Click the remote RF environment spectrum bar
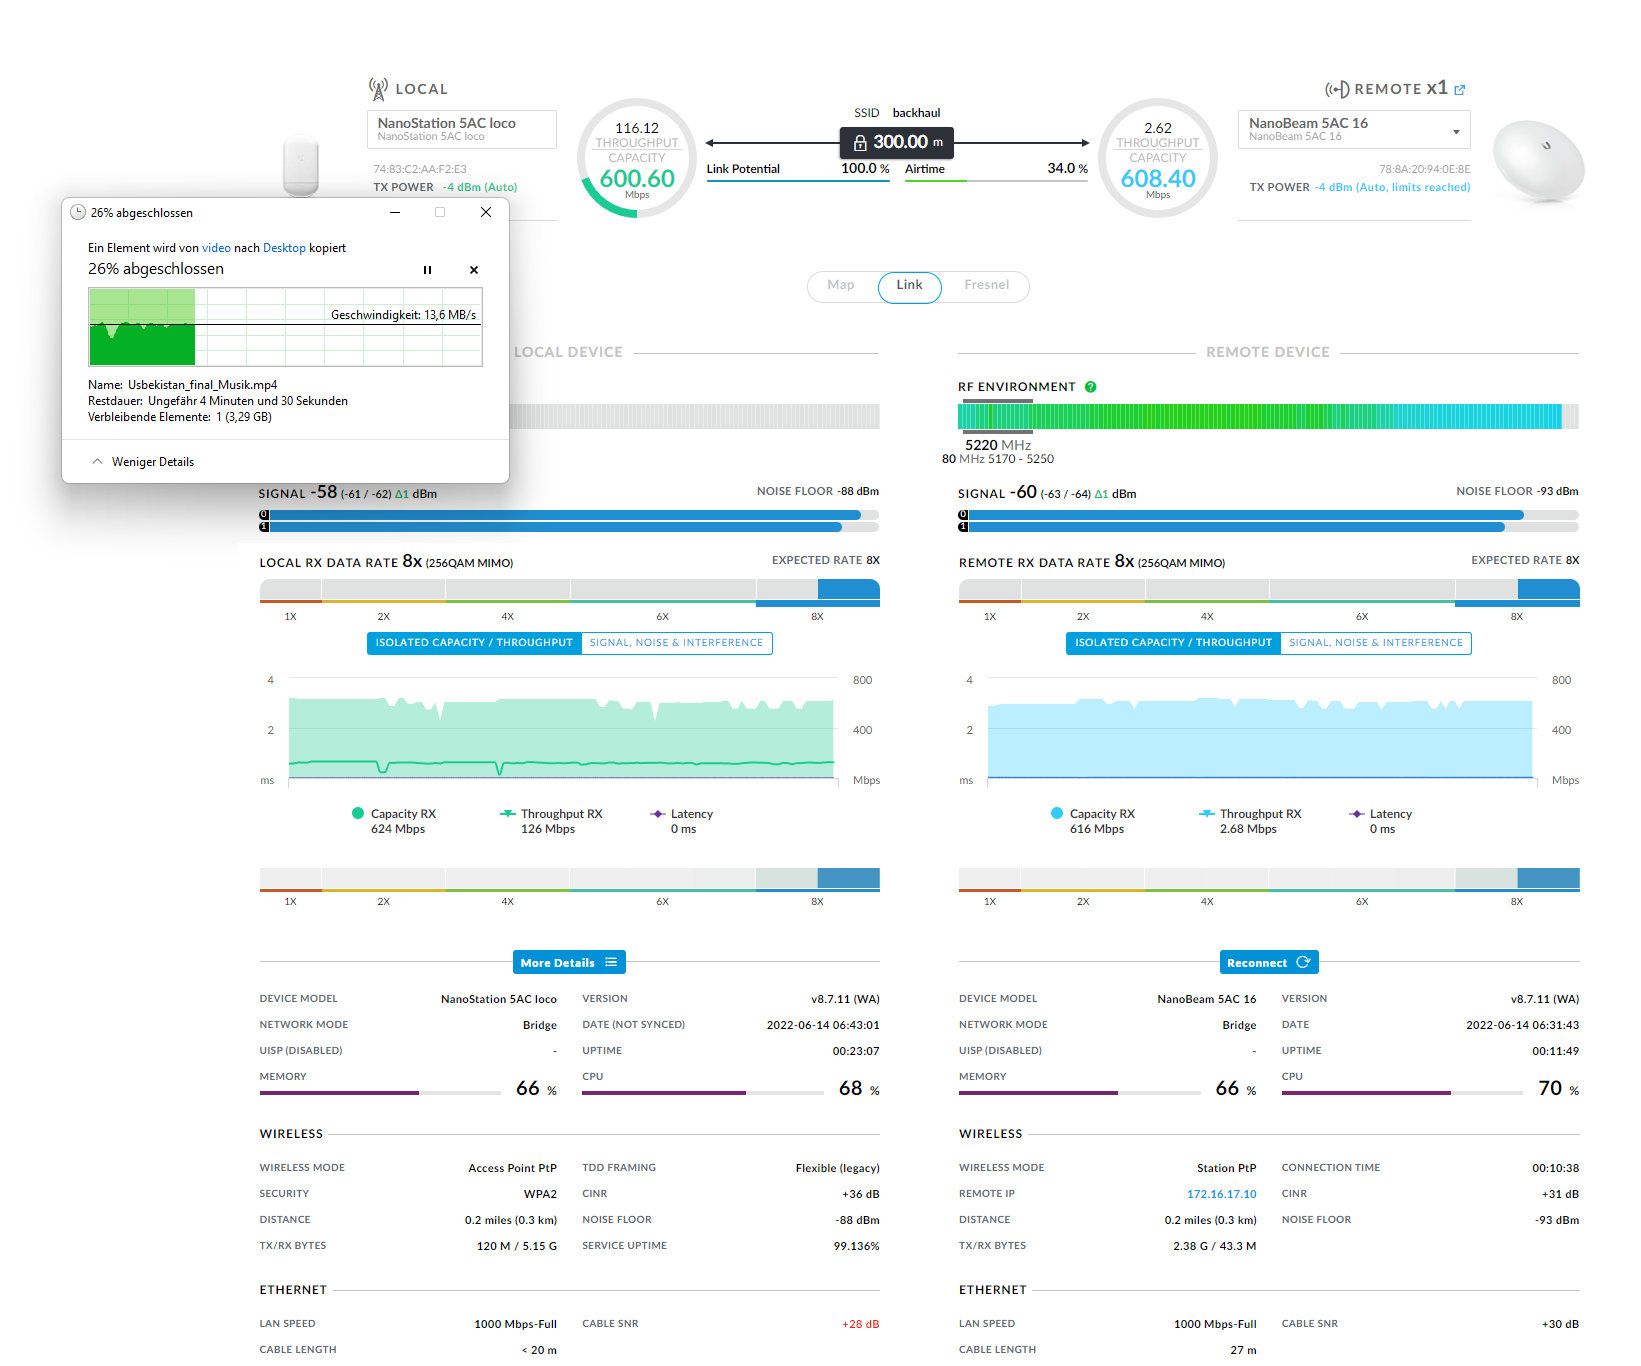 click(x=1260, y=416)
